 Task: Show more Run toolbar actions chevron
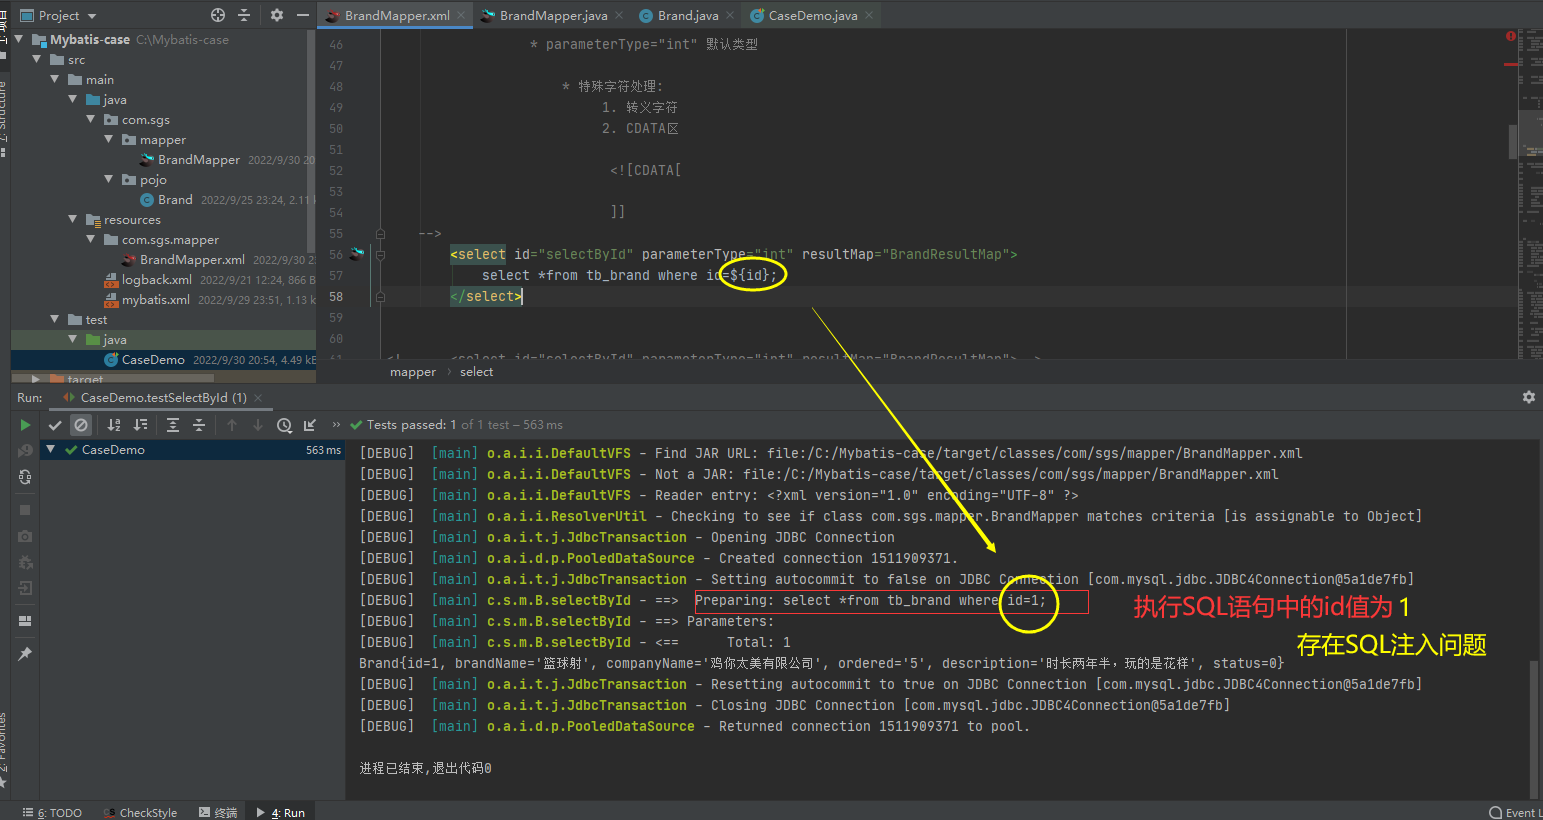336,425
